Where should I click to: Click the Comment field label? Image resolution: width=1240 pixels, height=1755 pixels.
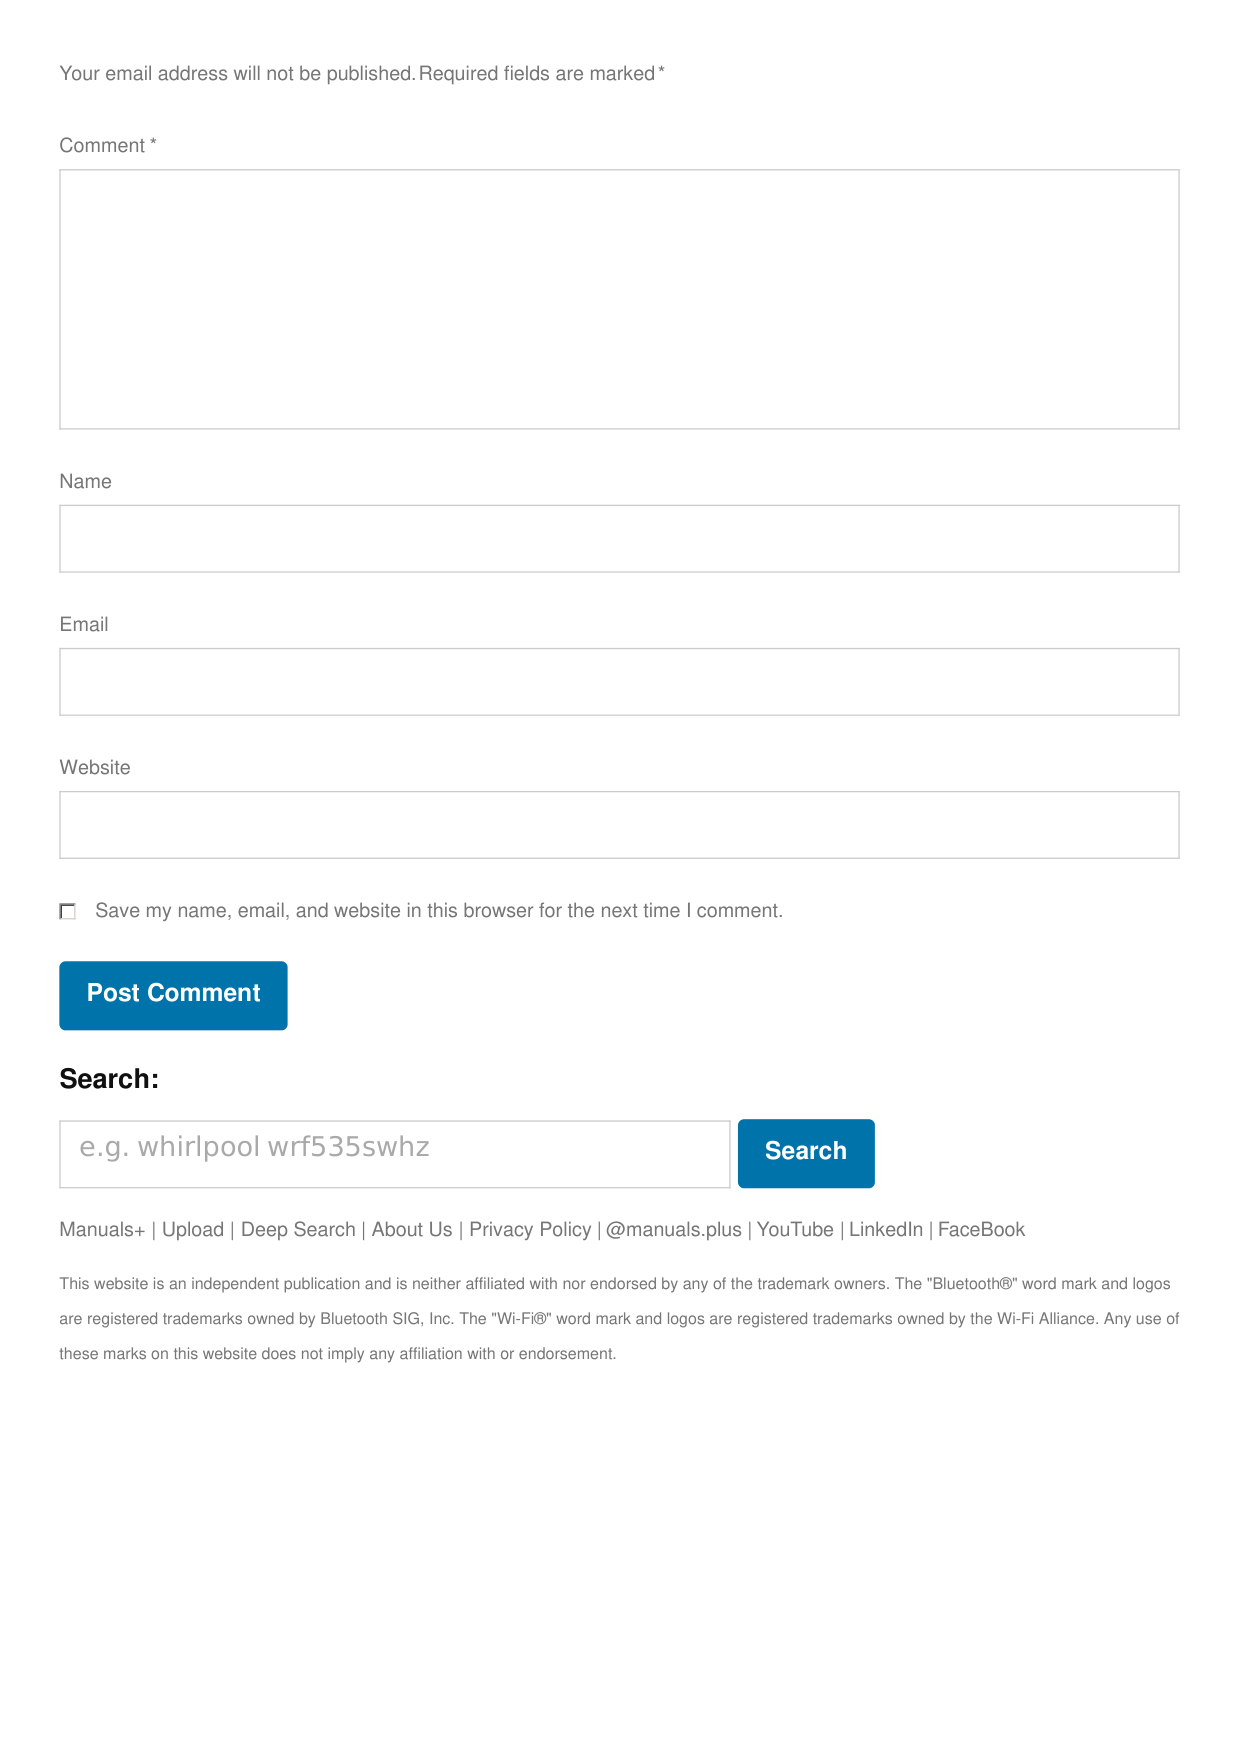point(102,146)
